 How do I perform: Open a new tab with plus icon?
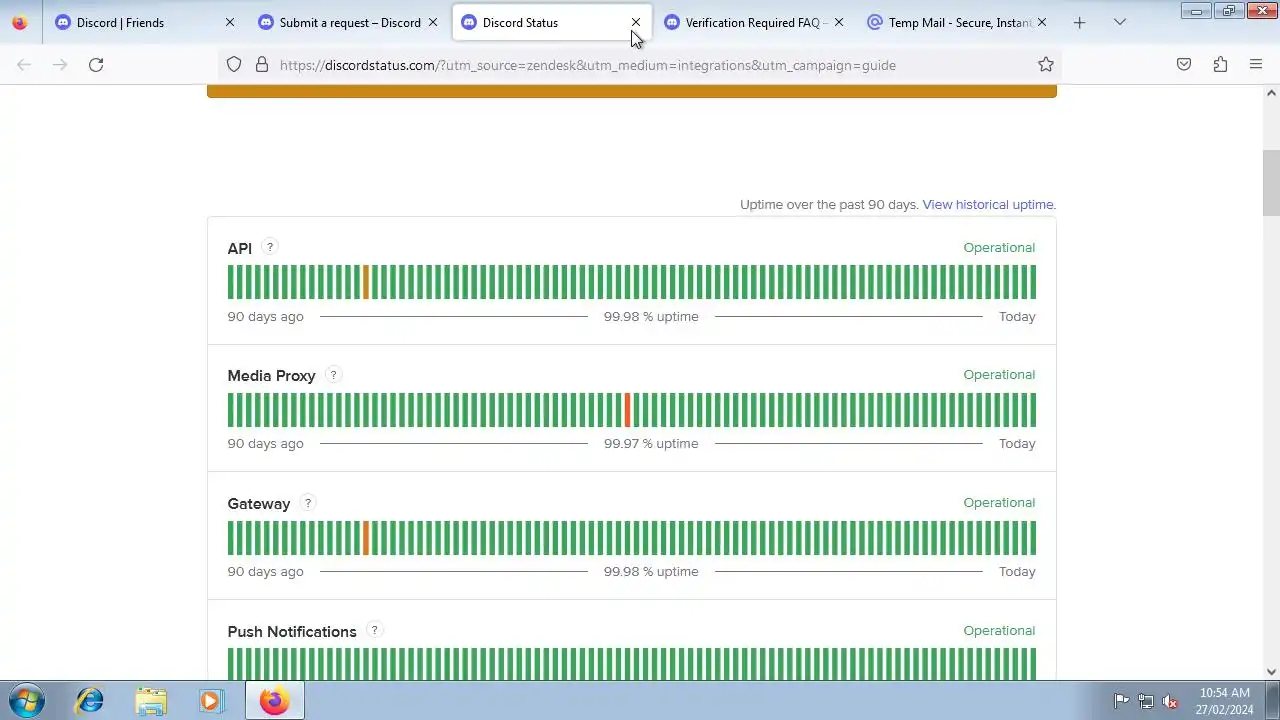pos(1079,22)
